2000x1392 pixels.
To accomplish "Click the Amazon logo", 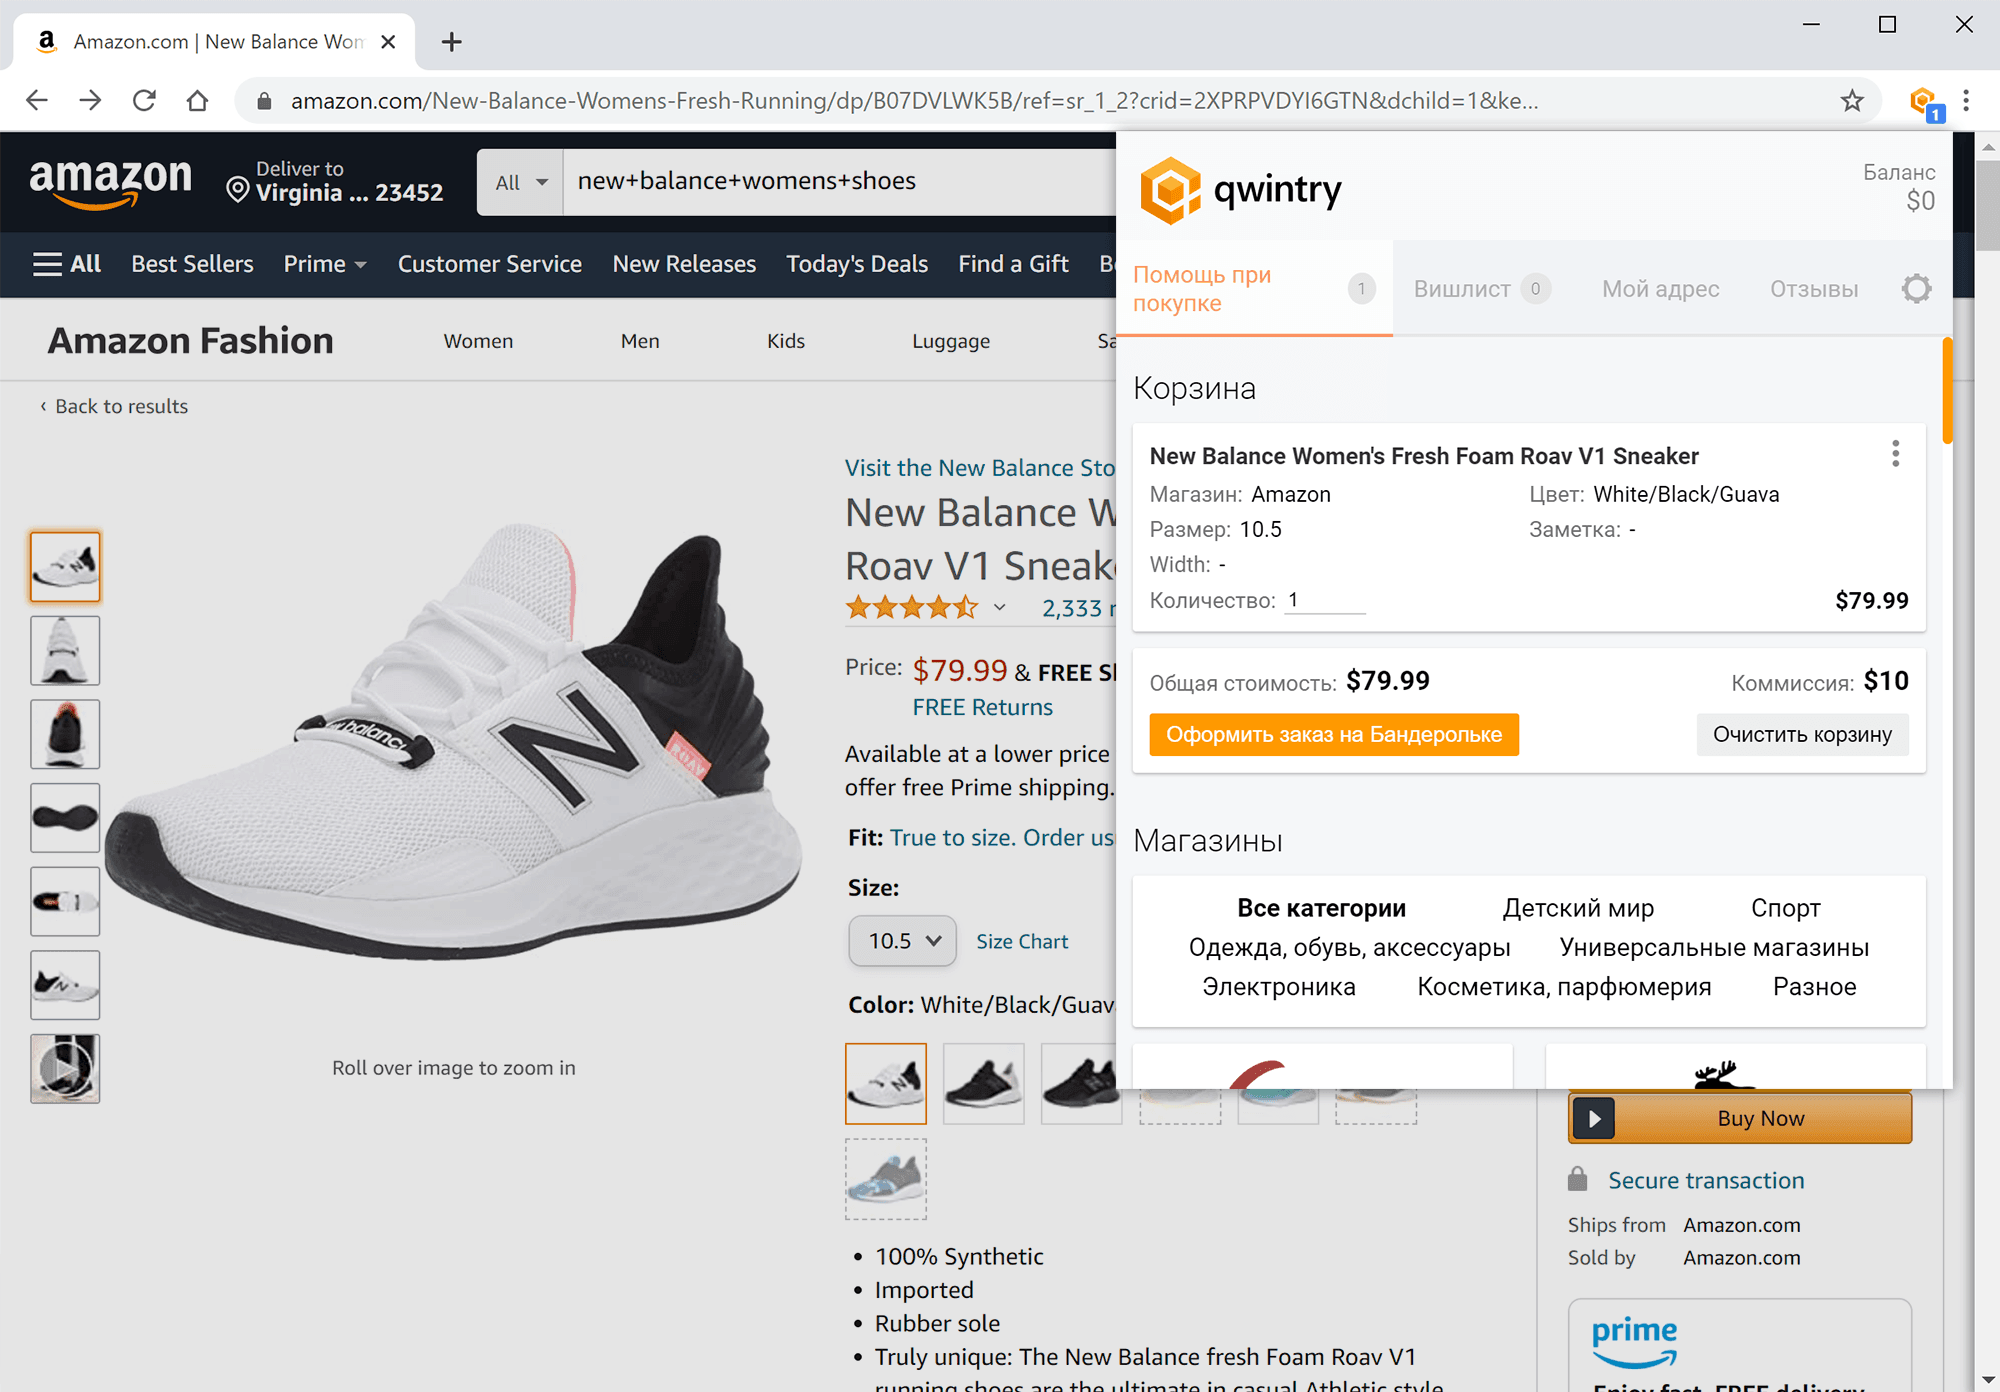I will tap(110, 182).
